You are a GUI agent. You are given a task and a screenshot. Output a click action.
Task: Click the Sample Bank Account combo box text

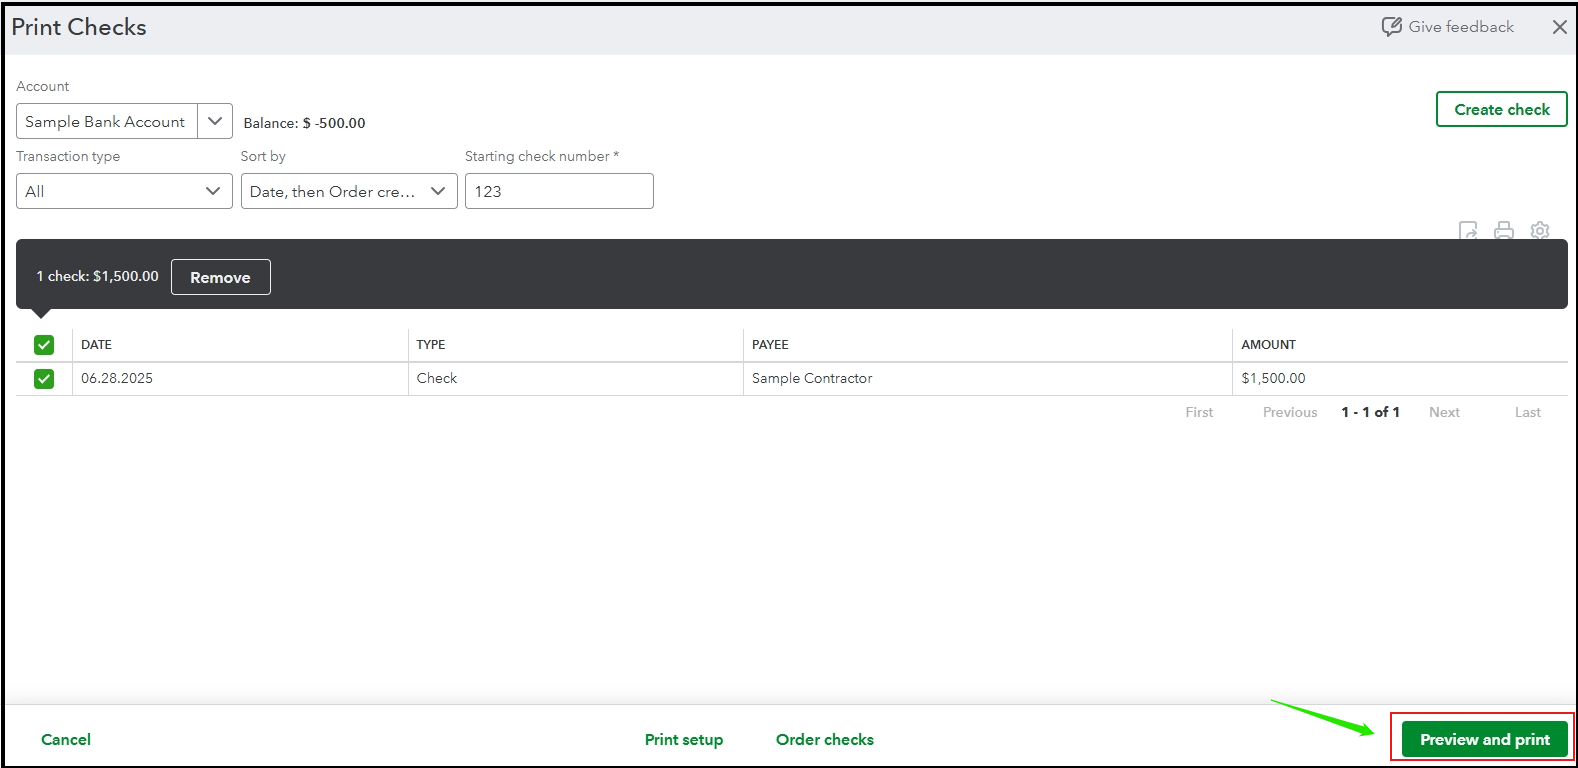point(106,121)
